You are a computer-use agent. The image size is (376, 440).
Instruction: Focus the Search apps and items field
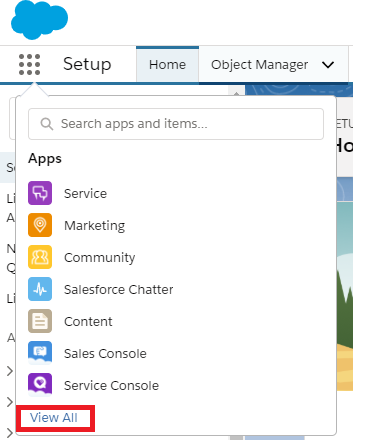point(176,124)
